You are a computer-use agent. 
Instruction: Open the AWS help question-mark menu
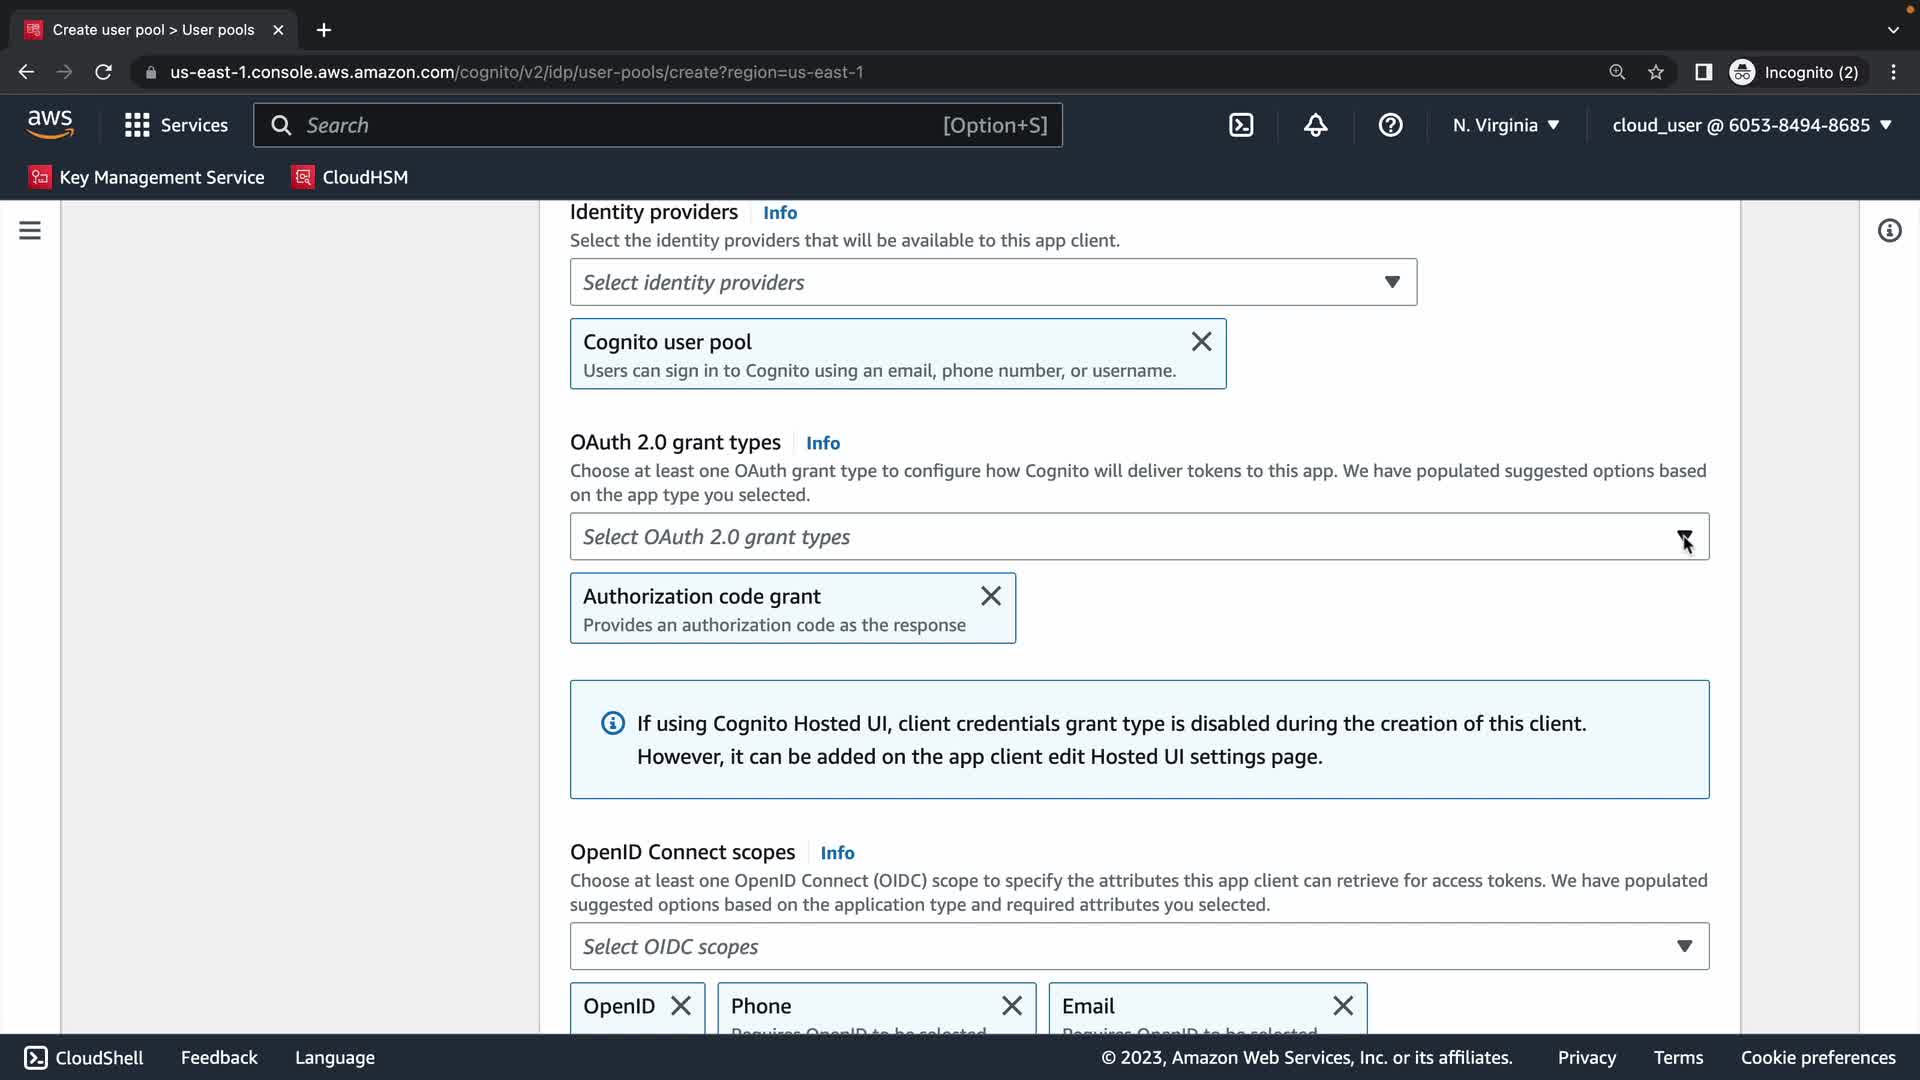point(1390,125)
